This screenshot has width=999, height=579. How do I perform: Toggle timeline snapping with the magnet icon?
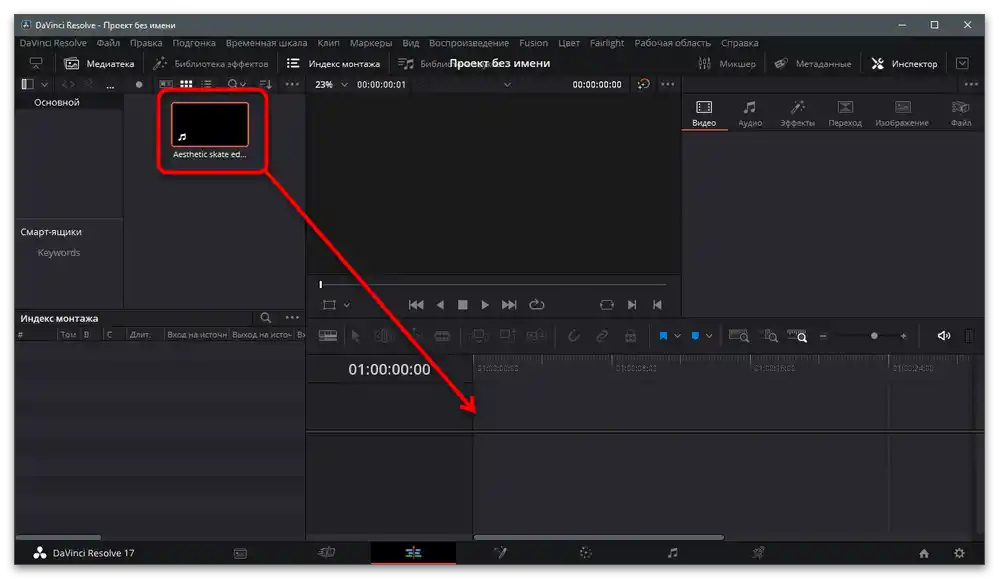[573, 336]
